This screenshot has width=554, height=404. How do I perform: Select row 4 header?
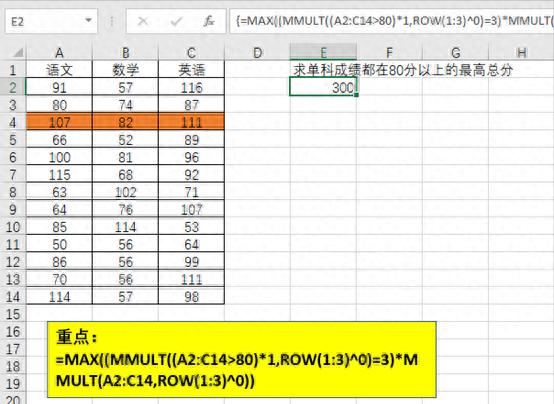coord(13,122)
